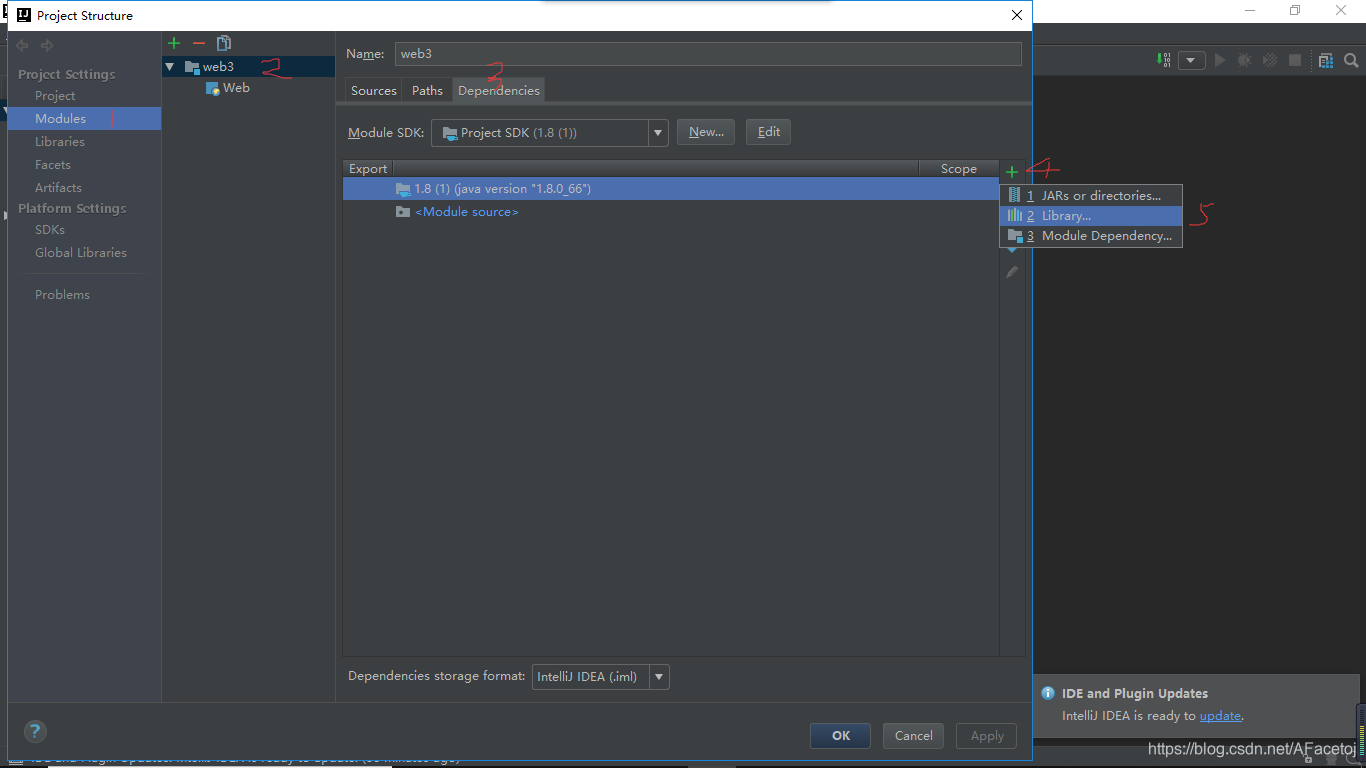The height and width of the screenshot is (768, 1366).
Task: Click the build project icon in IDE toolbar
Action: point(1163,60)
